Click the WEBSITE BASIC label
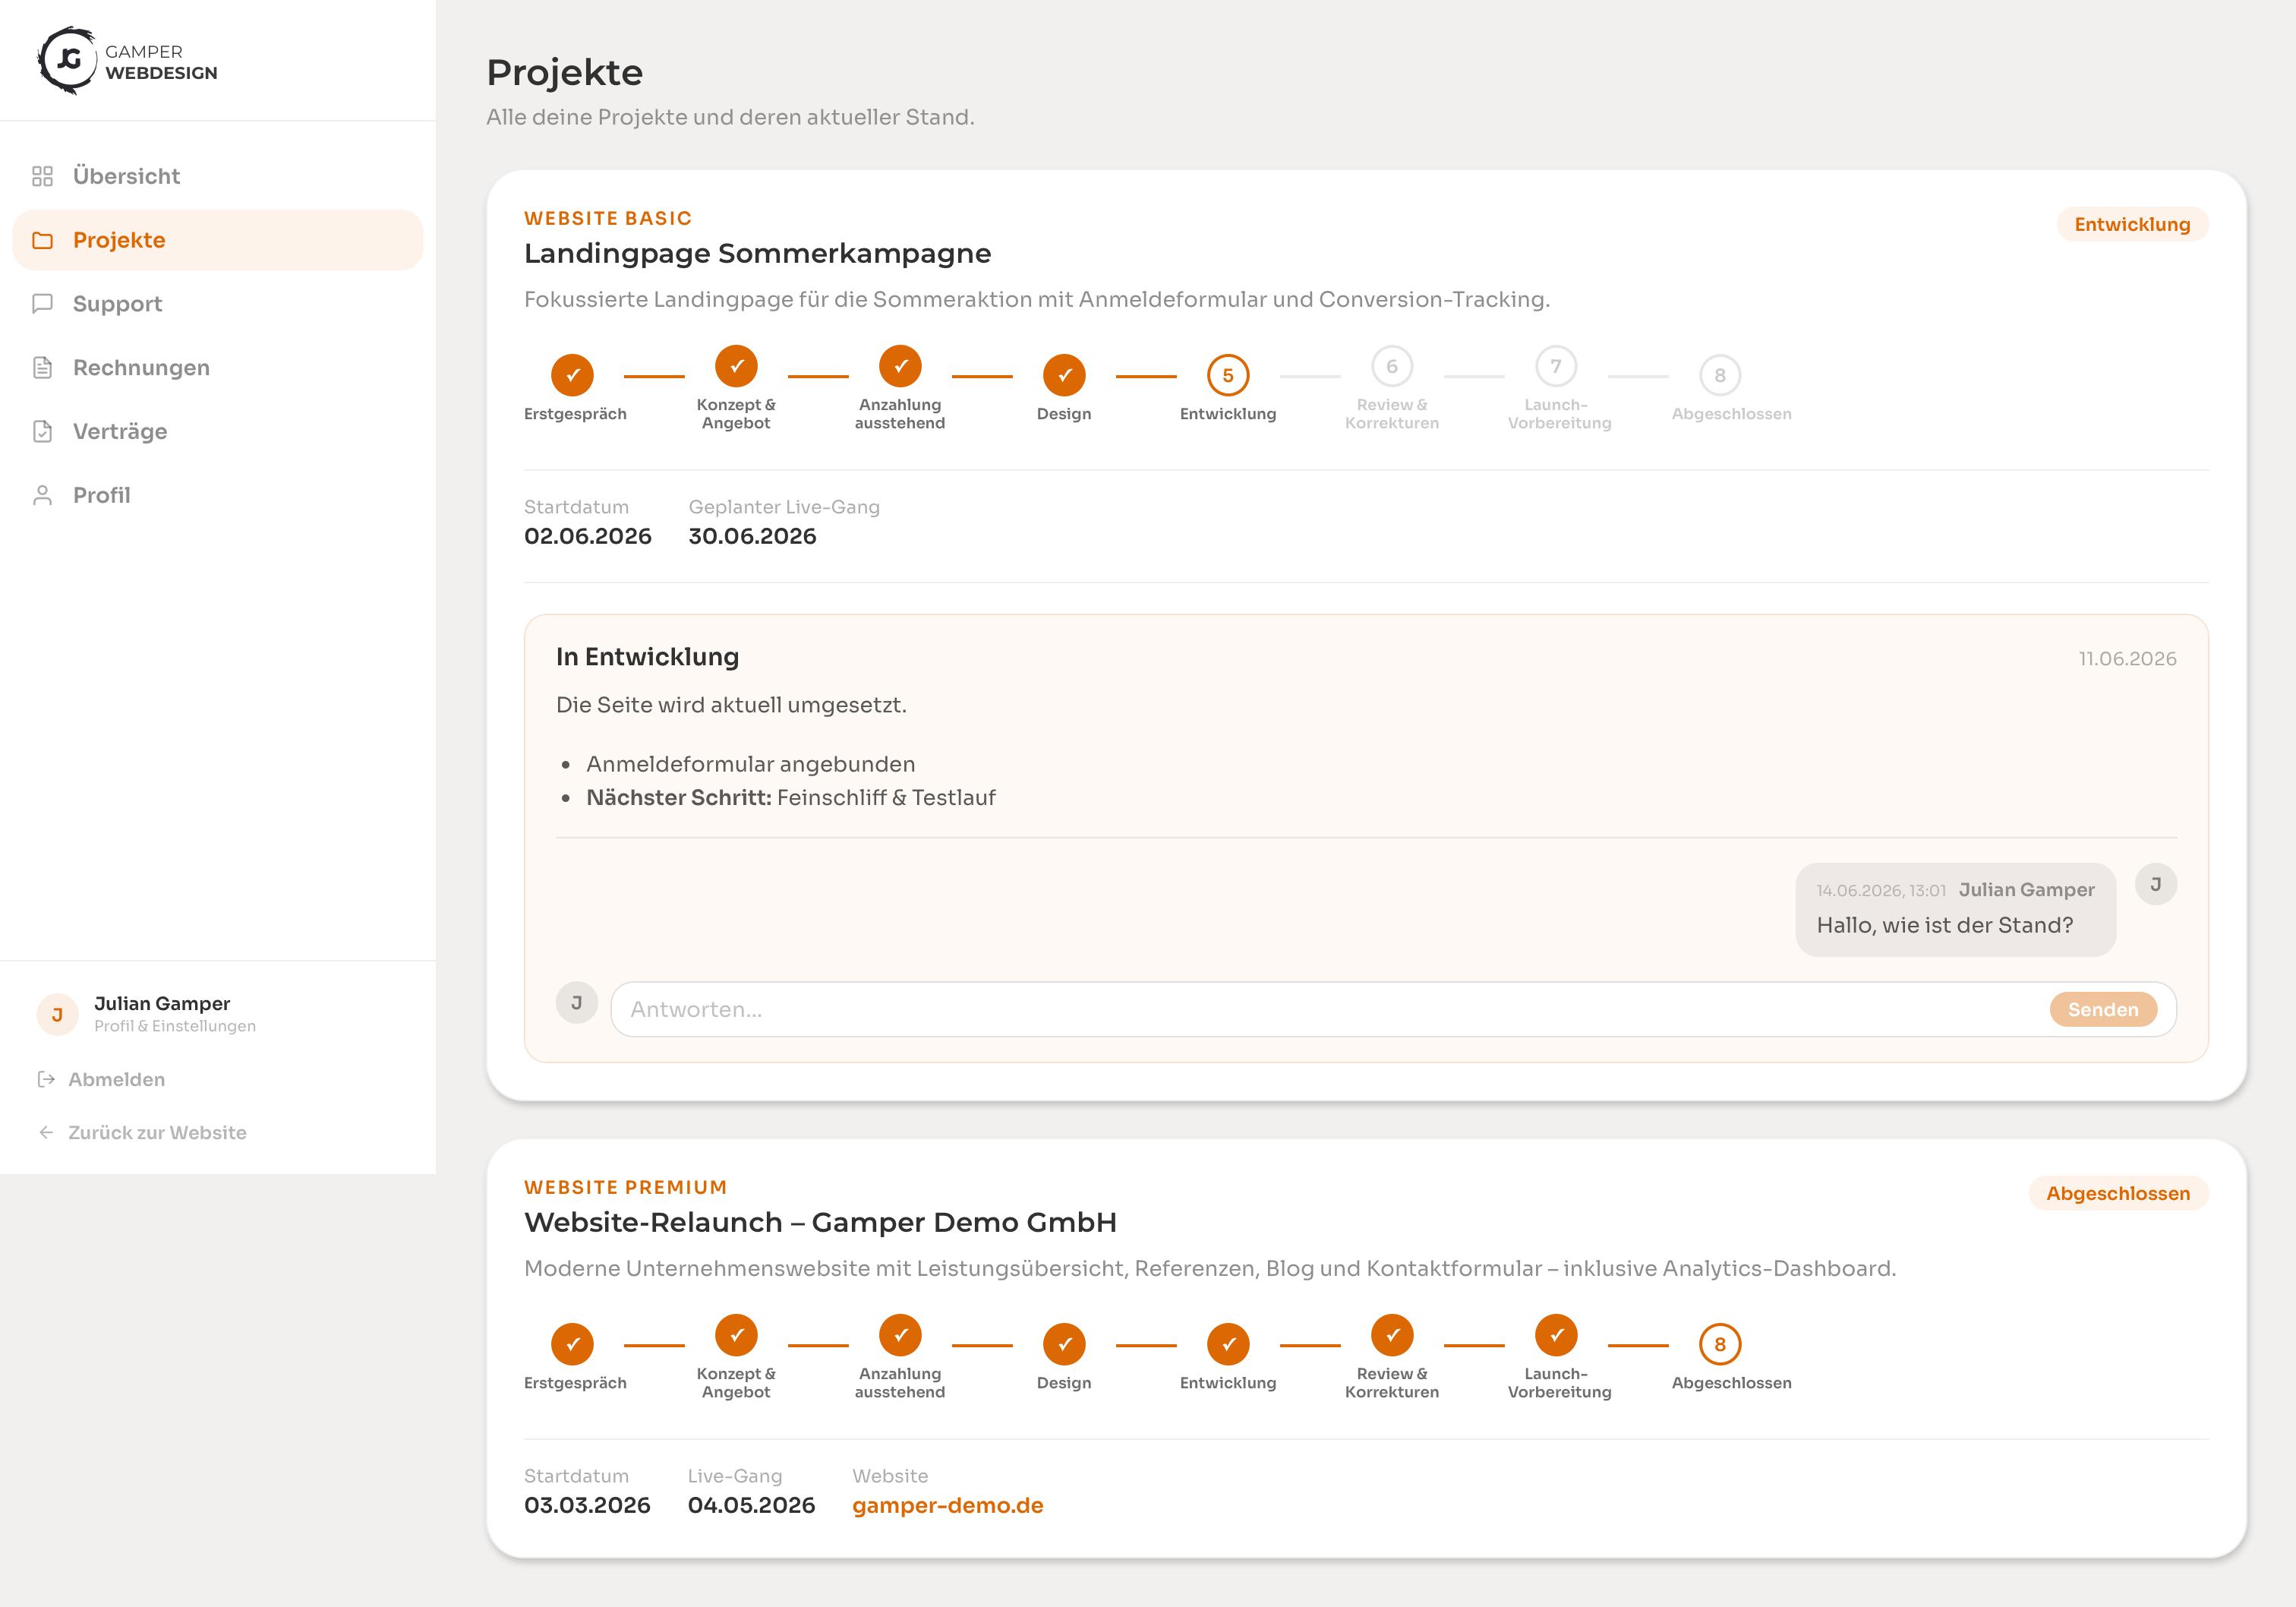Viewport: 2296px width, 1607px height. click(608, 218)
